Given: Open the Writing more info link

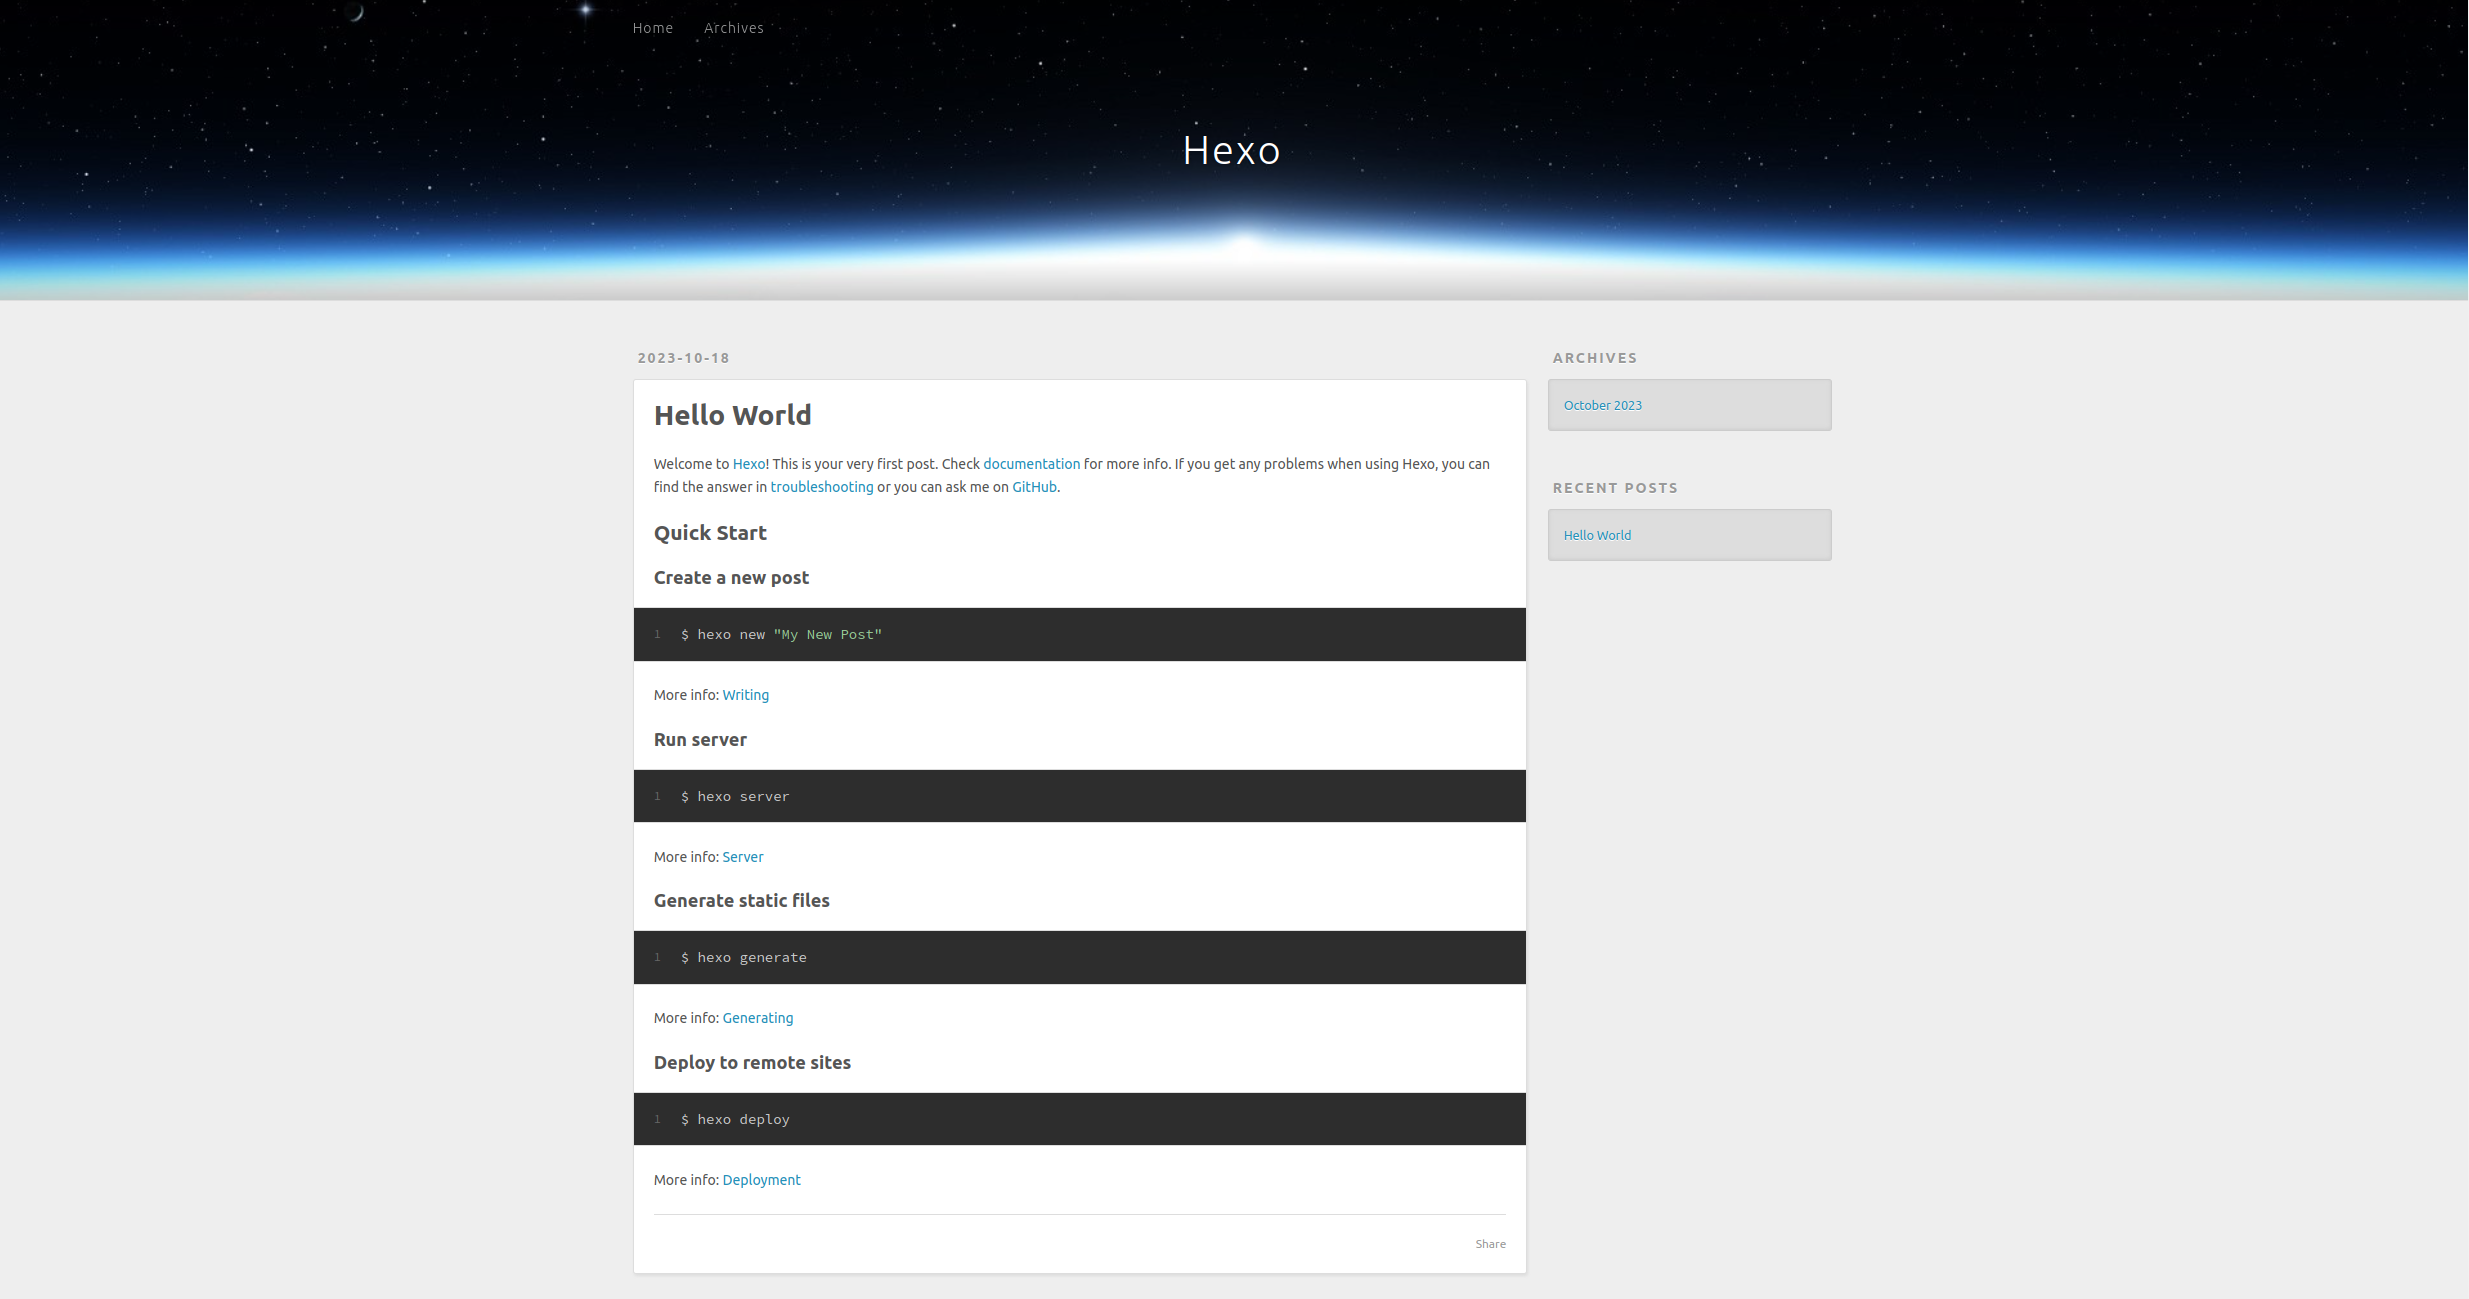Looking at the screenshot, I should tap(745, 695).
